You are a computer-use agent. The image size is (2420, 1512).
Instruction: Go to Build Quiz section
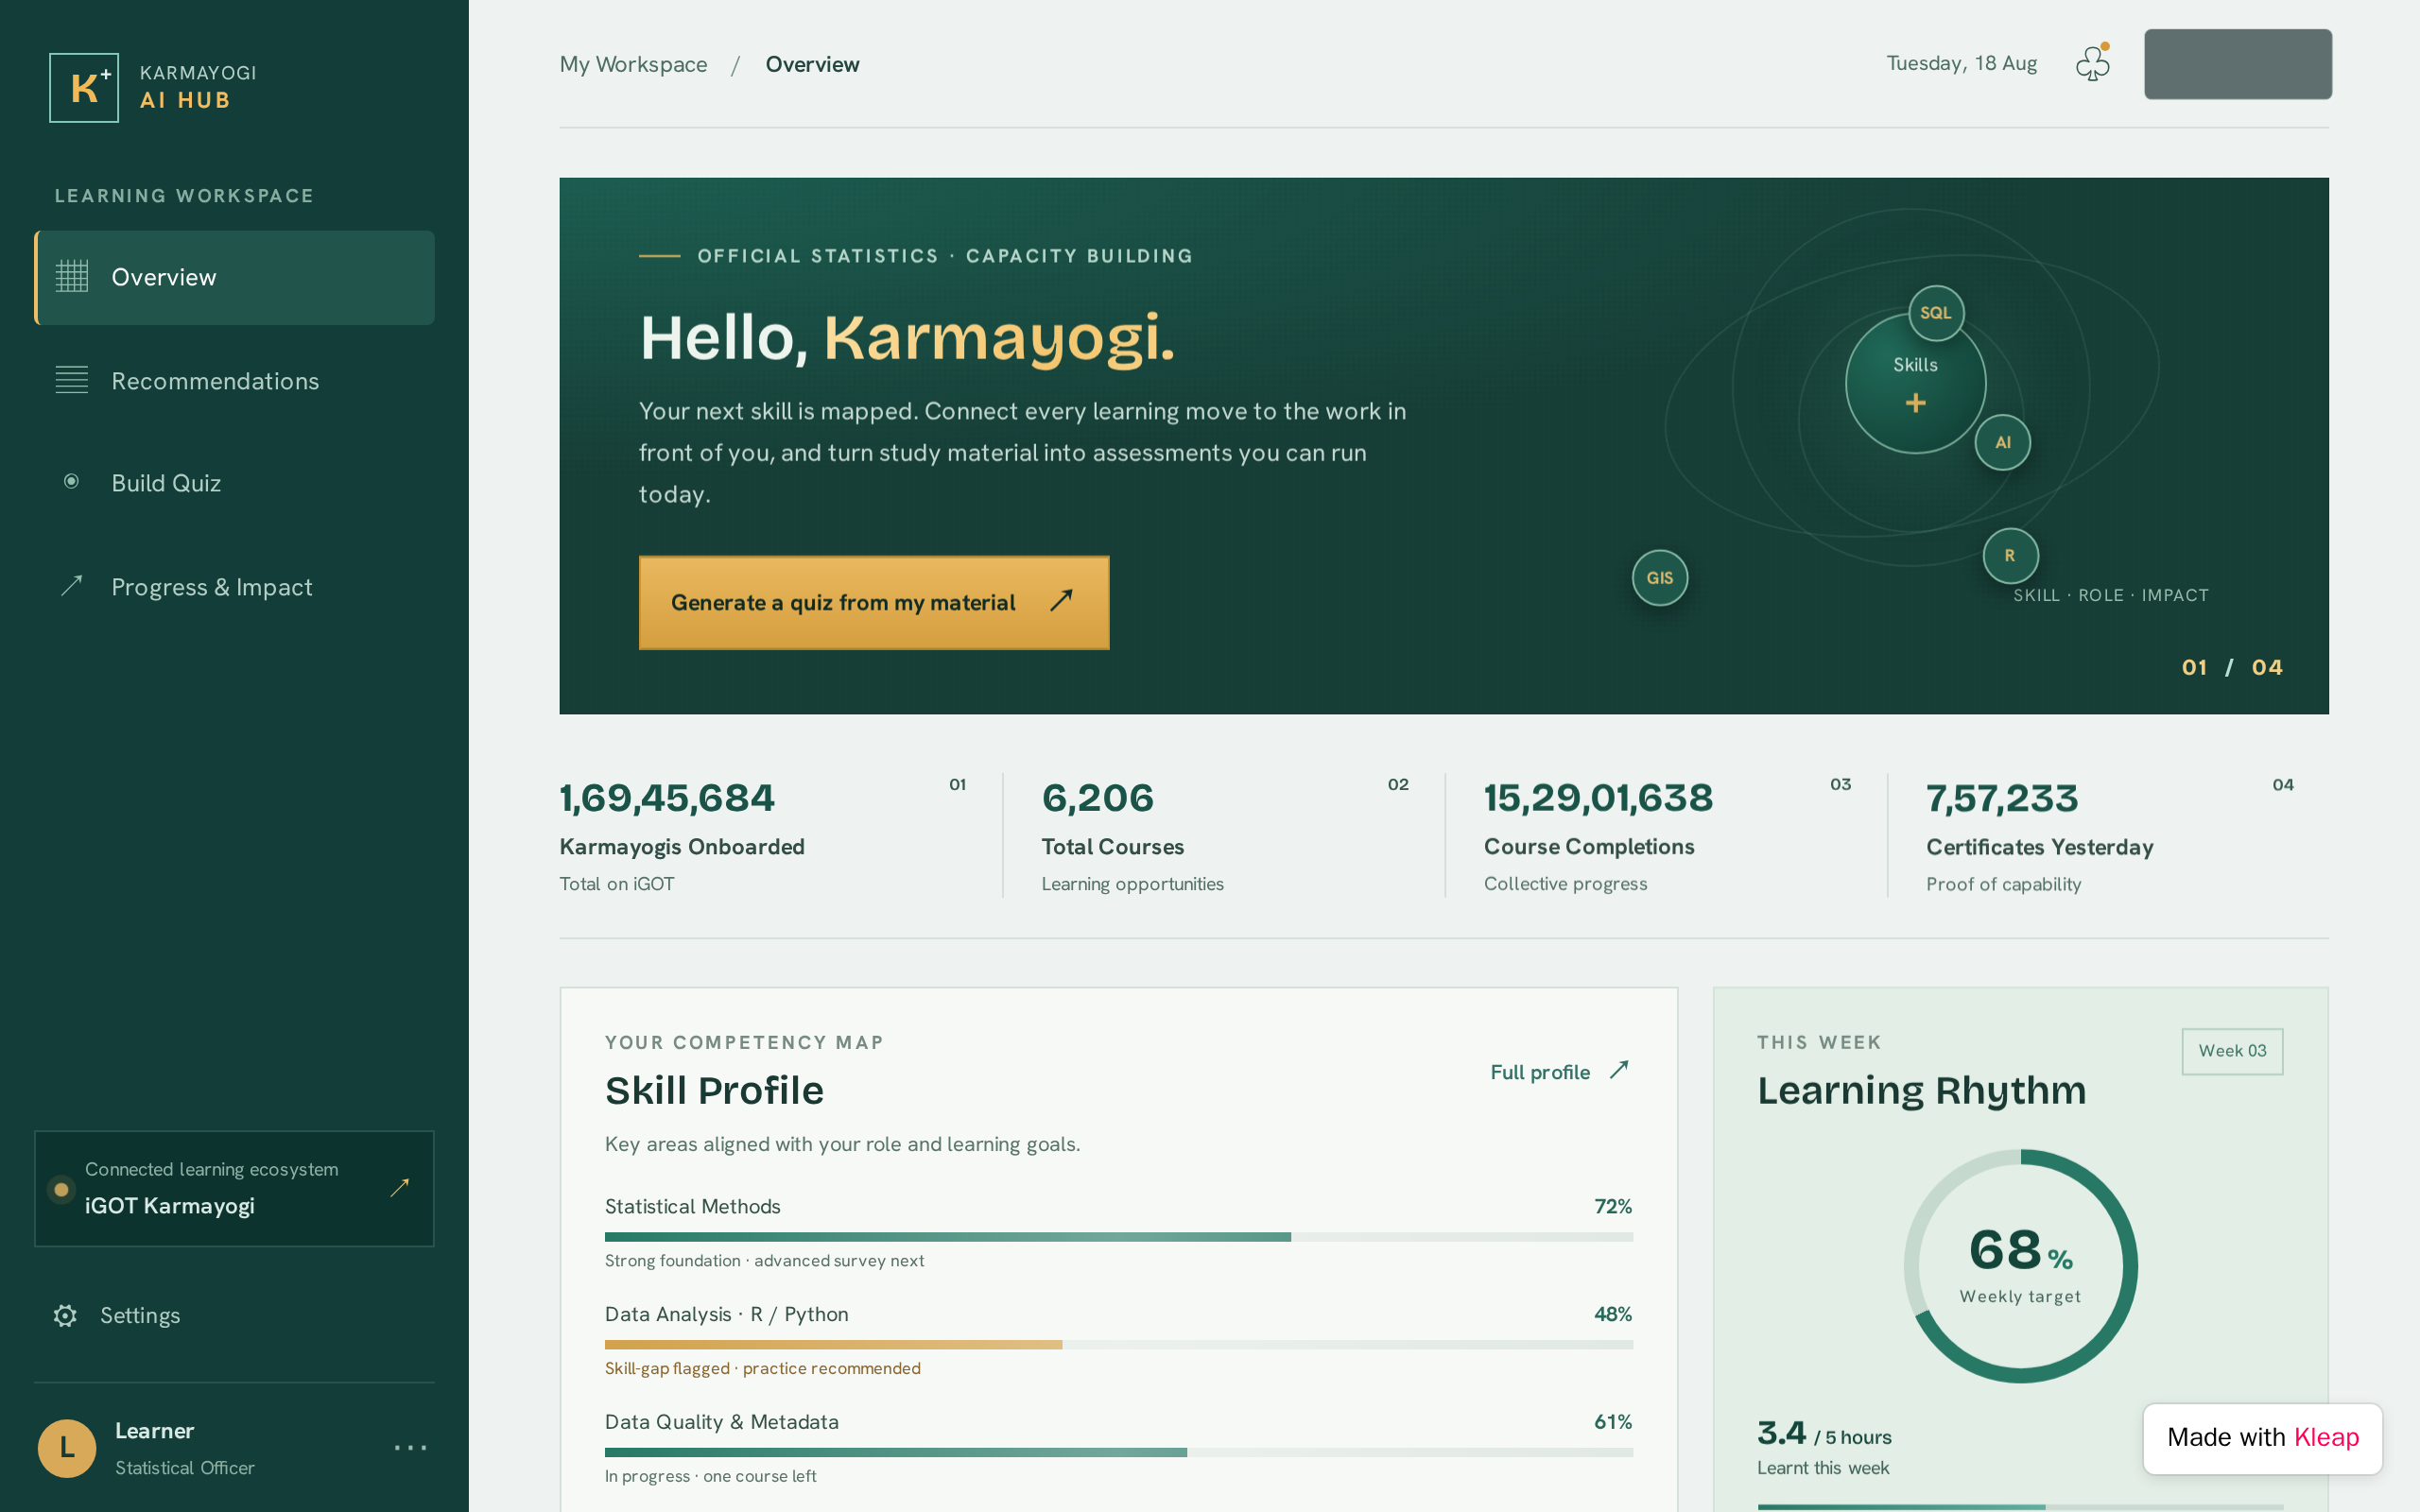(x=234, y=483)
